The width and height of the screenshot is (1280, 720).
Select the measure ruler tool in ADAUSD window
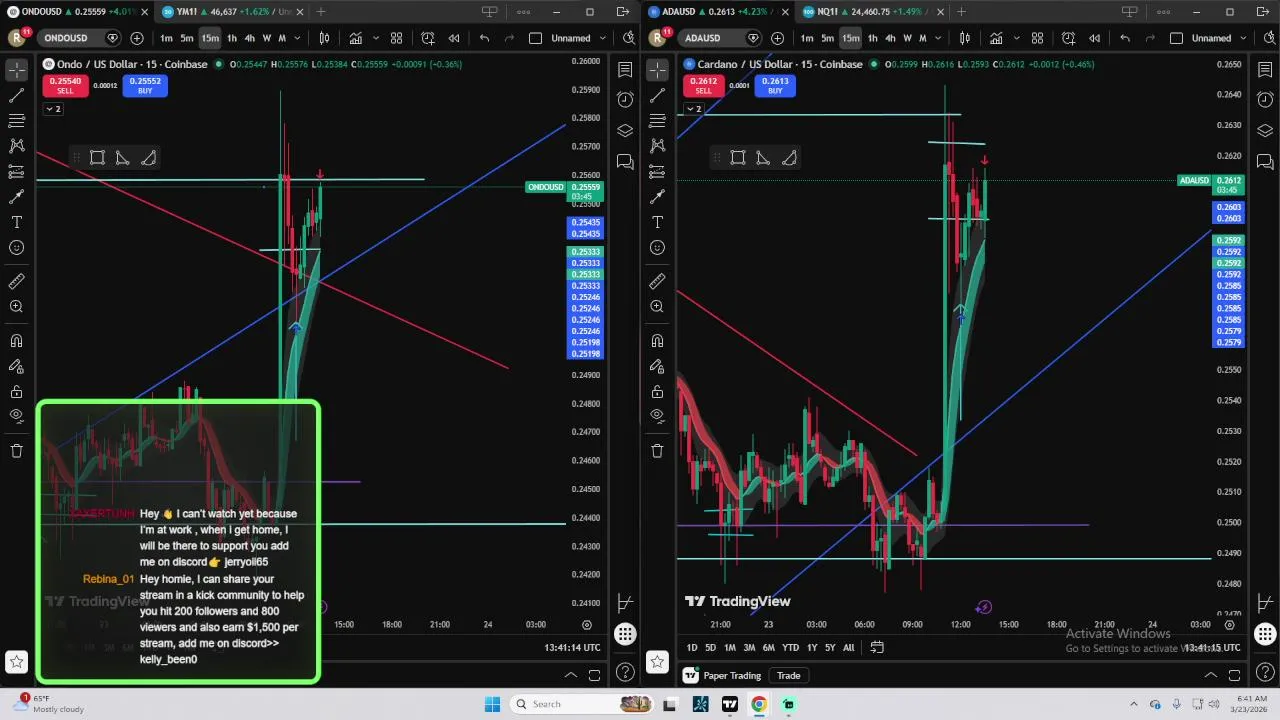pyautogui.click(x=657, y=282)
